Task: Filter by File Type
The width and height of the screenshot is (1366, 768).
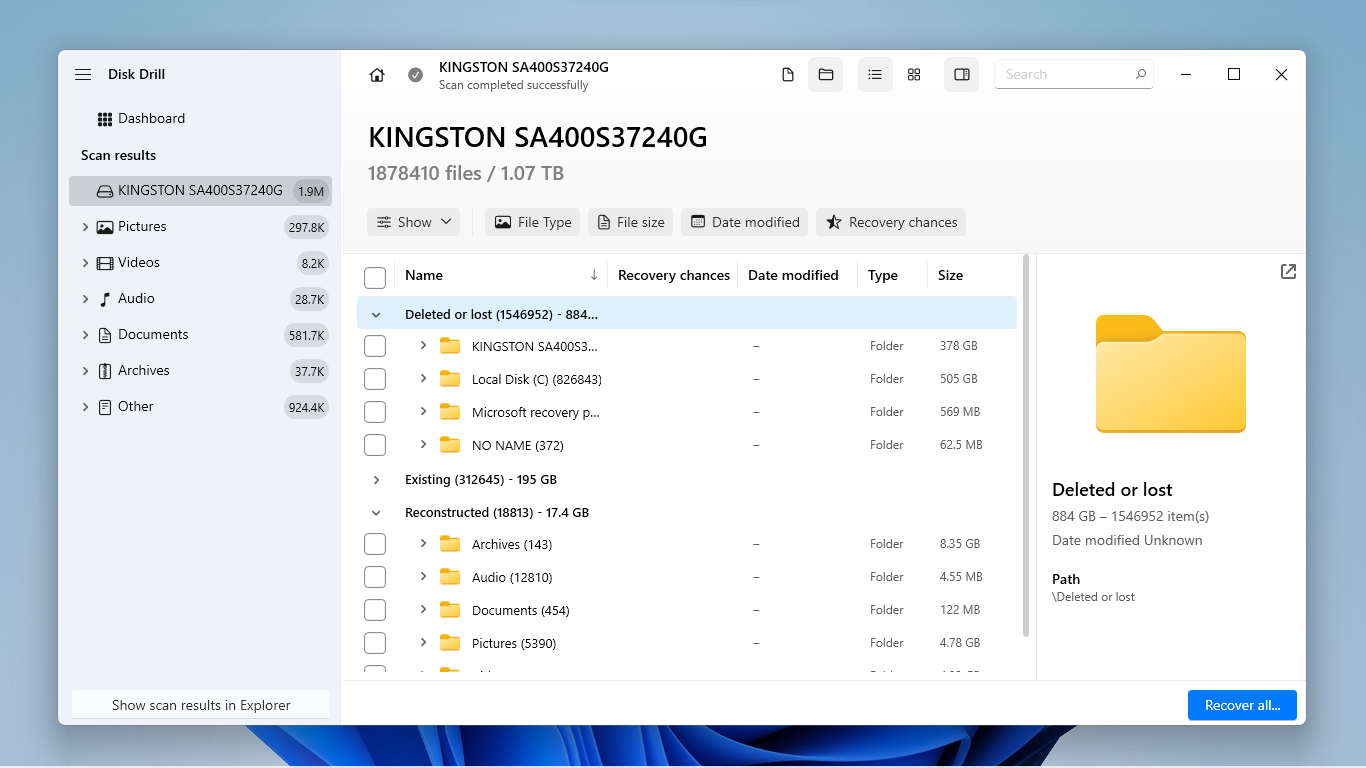Action: 532,222
